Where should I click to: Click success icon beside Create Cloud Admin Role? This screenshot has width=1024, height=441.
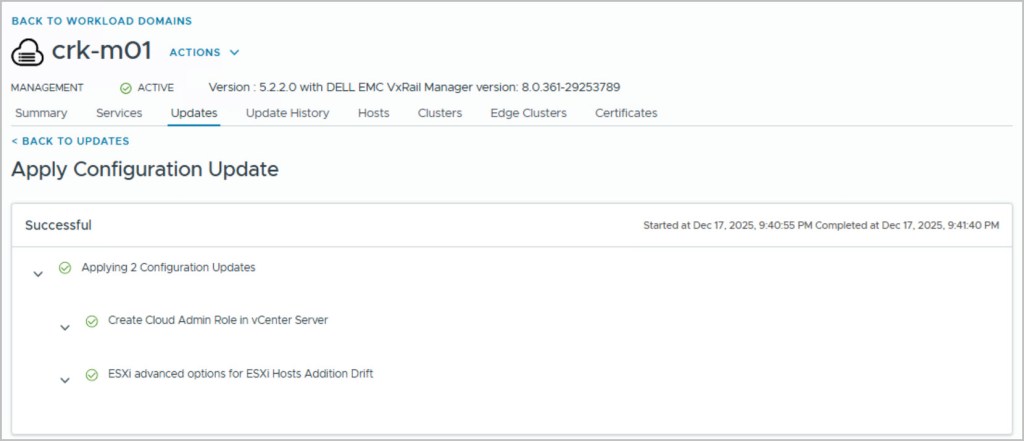92,321
